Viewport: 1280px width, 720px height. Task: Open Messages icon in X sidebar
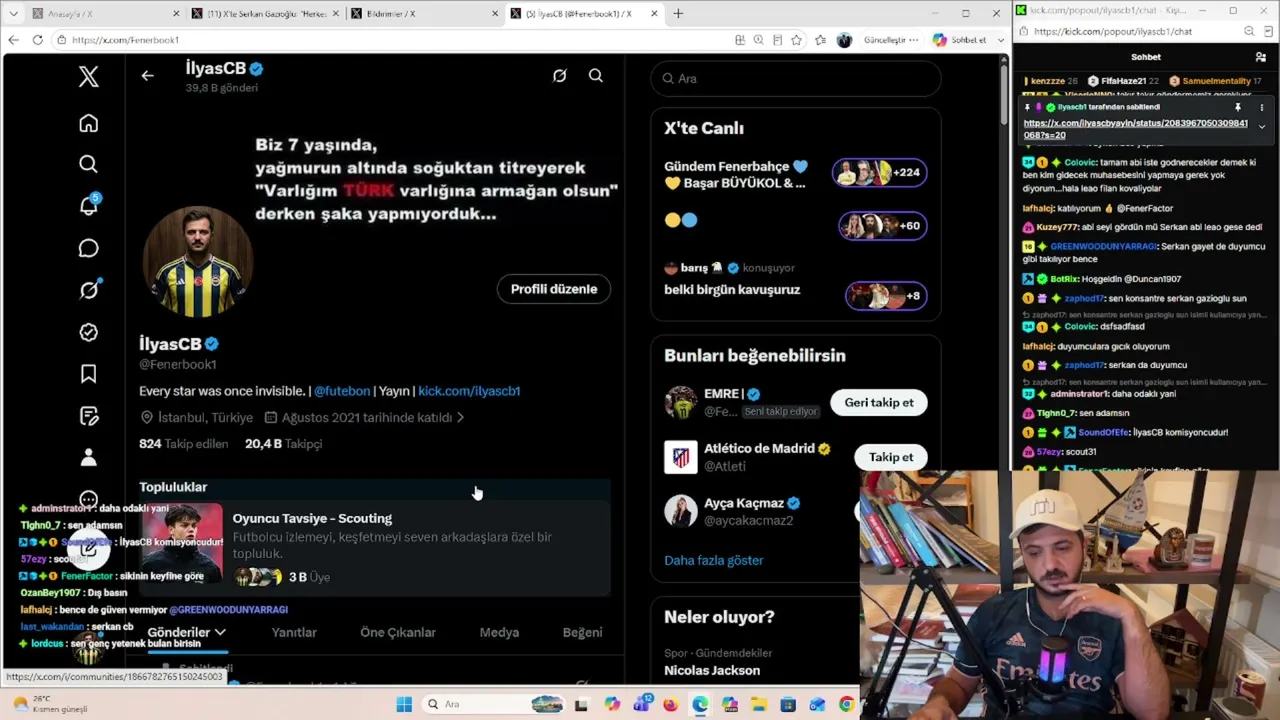[89, 248]
